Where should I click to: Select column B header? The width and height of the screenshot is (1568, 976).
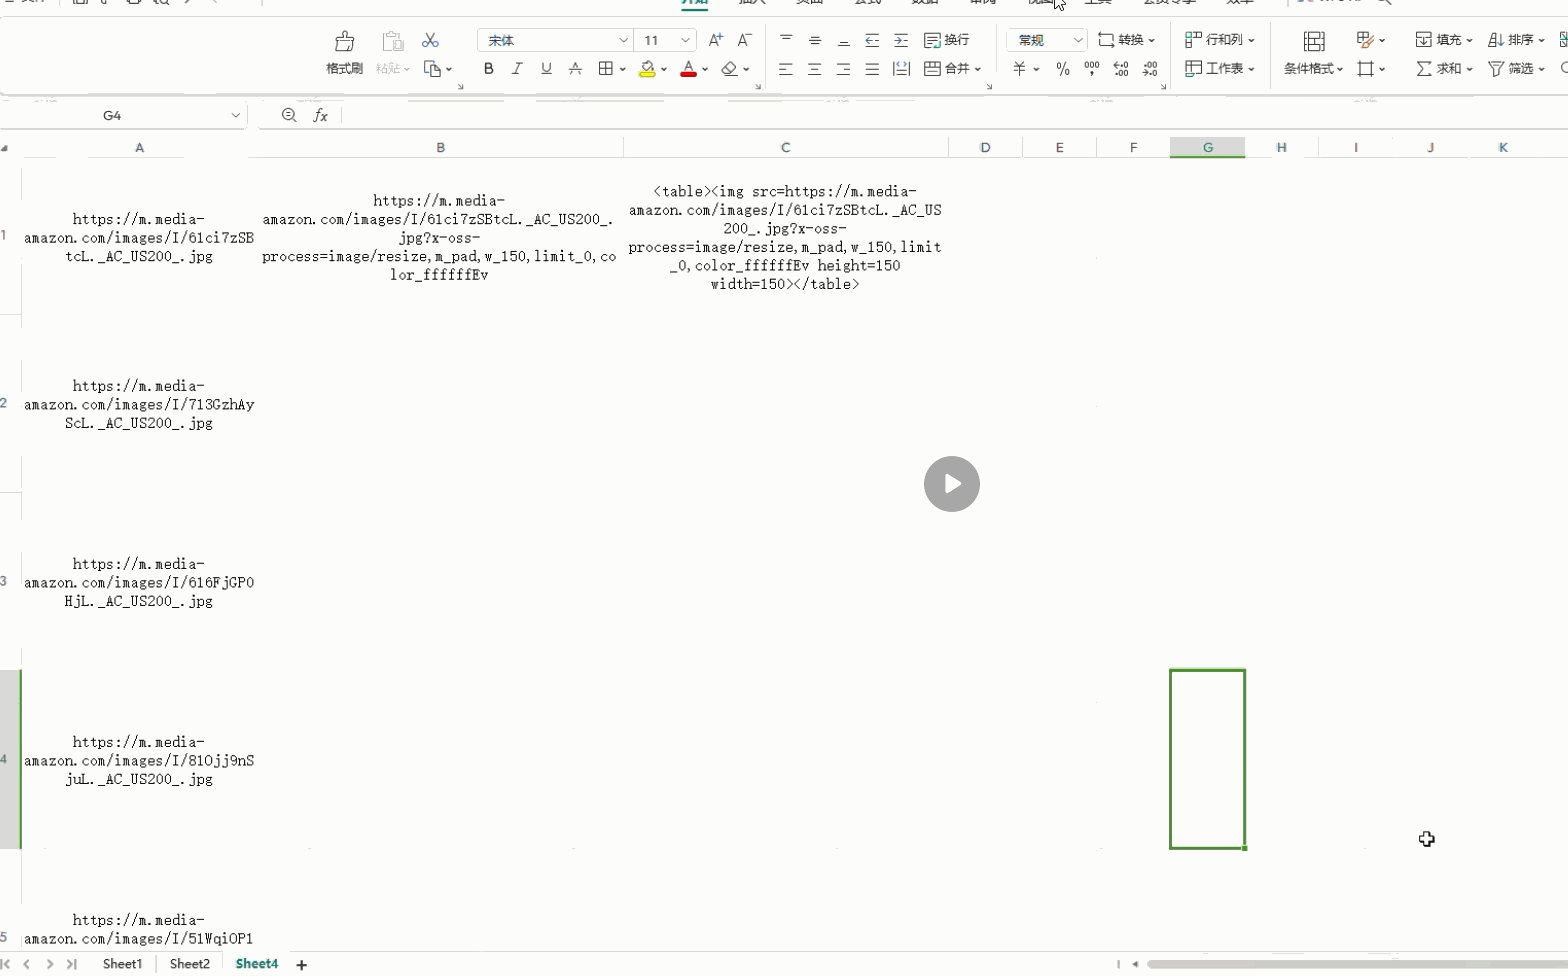click(440, 148)
